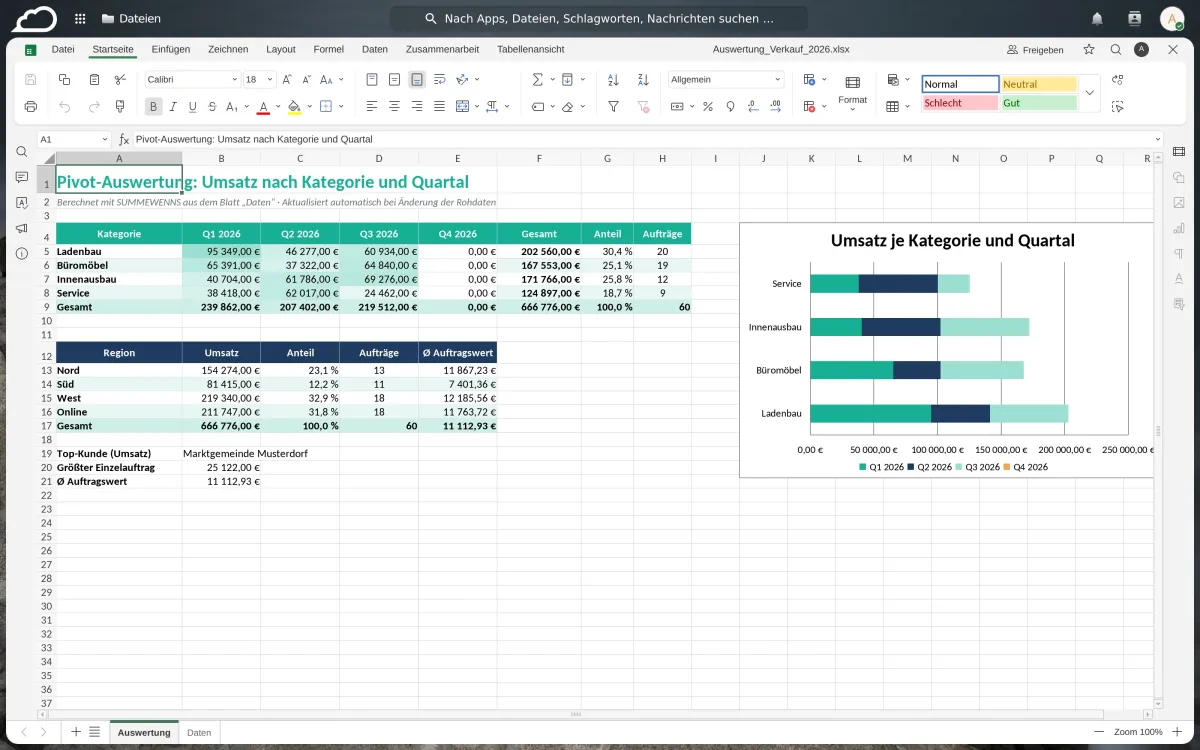Viewport: 1200px width, 750px height.
Task: Click the Paste clipboard icon
Action: tap(94, 79)
